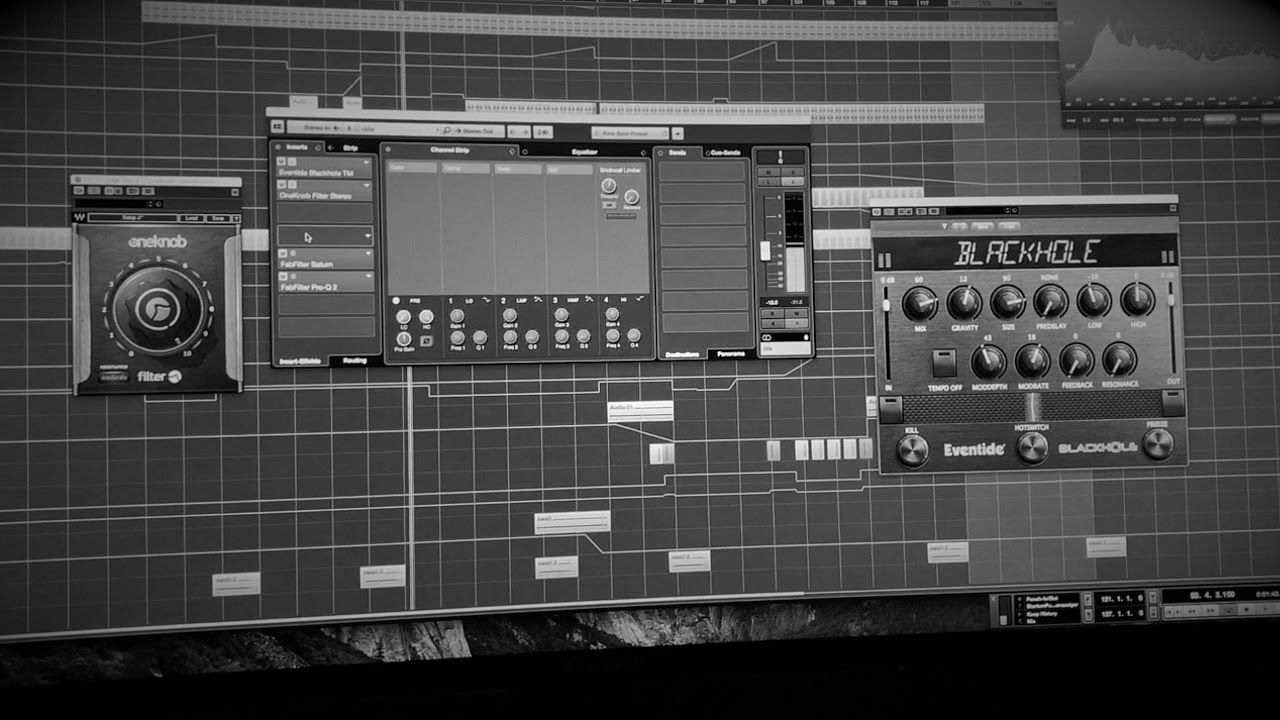Image resolution: width=1280 pixels, height=720 pixels.
Task: Open dropdown arrow right of preset field
Action: tap(677, 134)
